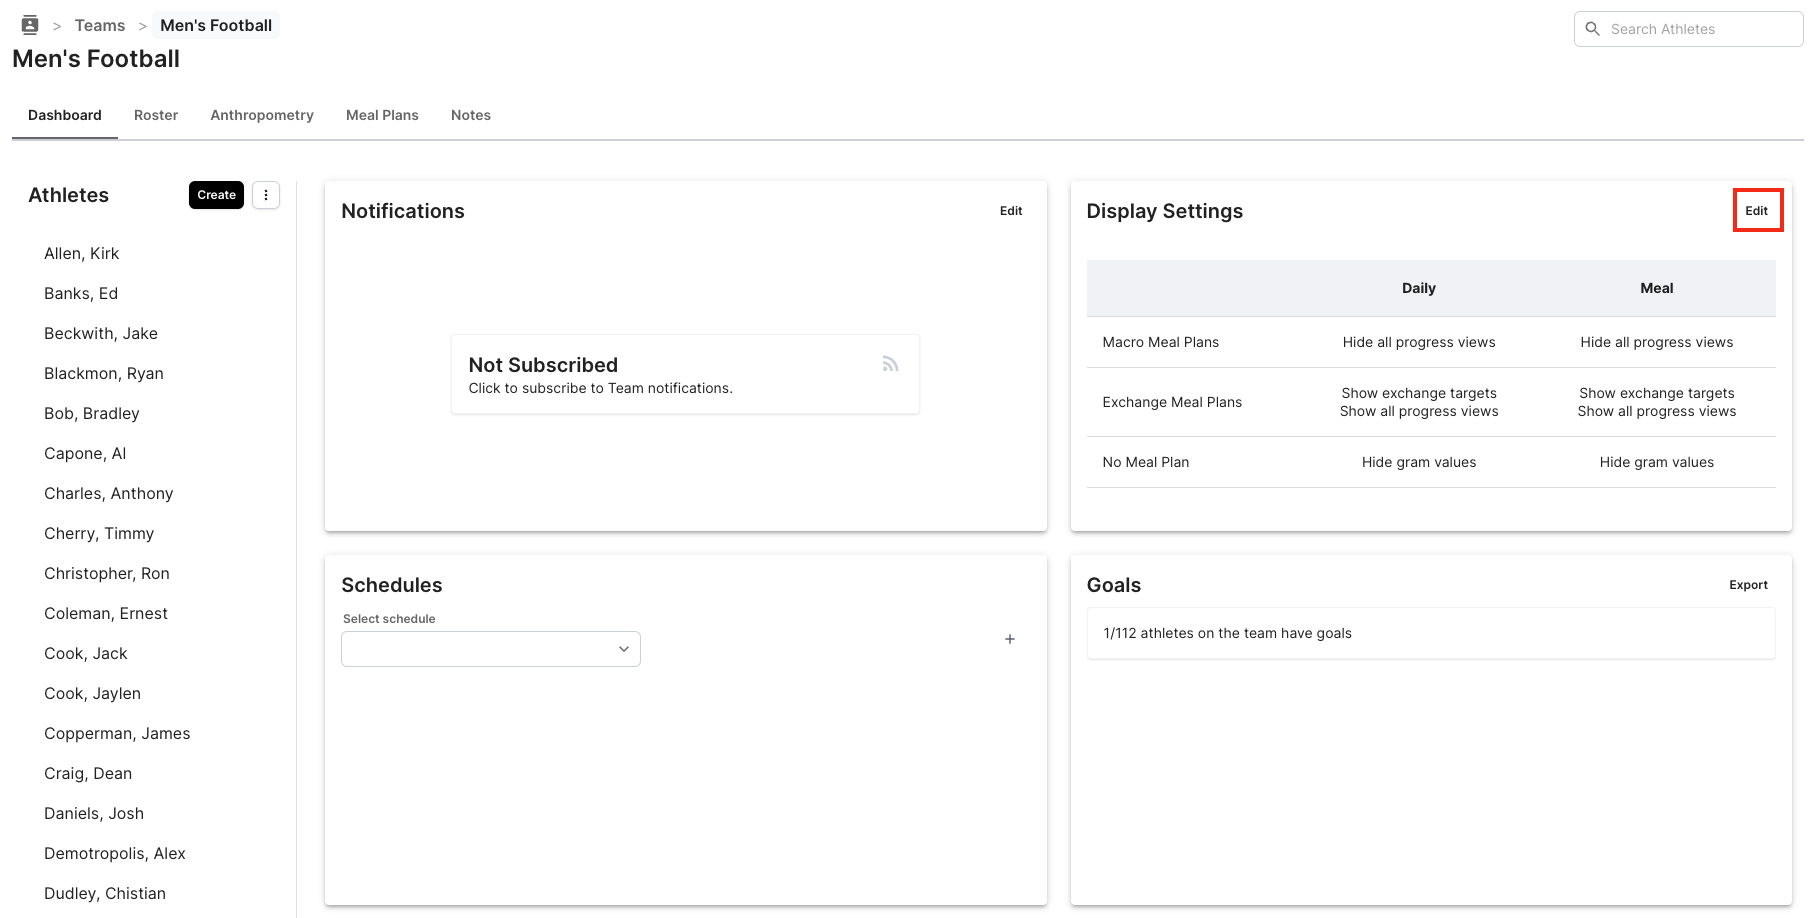Select athlete Capone, Al from the list

pos(85,453)
